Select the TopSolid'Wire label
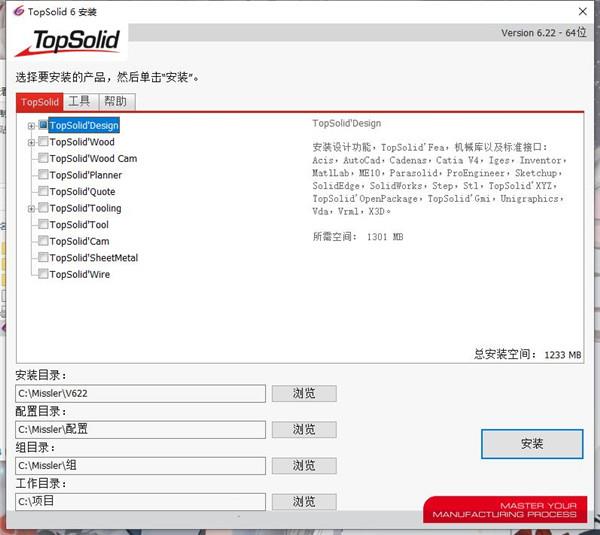This screenshot has width=600, height=535. 80,274
